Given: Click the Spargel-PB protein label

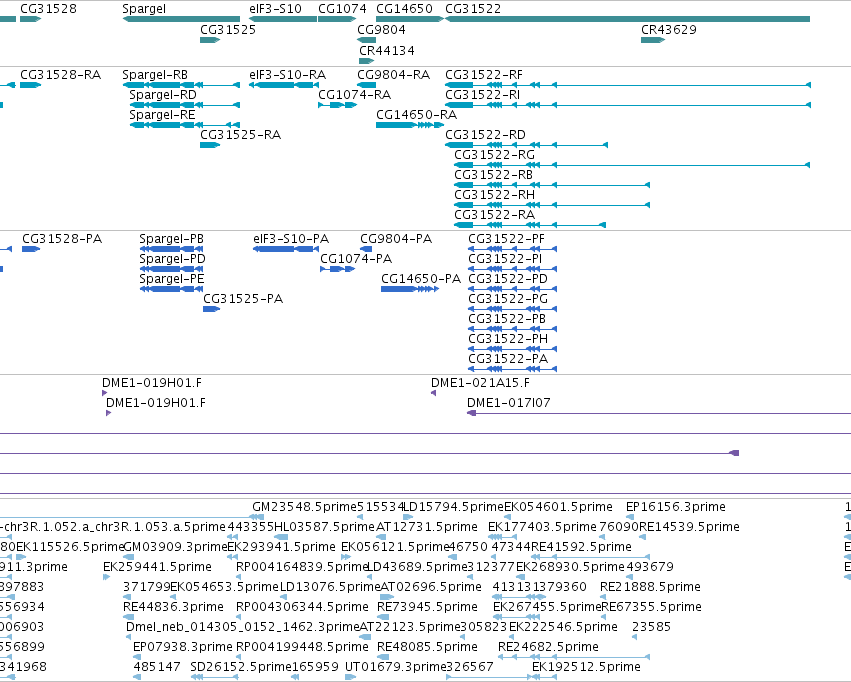Looking at the screenshot, I should point(172,239).
